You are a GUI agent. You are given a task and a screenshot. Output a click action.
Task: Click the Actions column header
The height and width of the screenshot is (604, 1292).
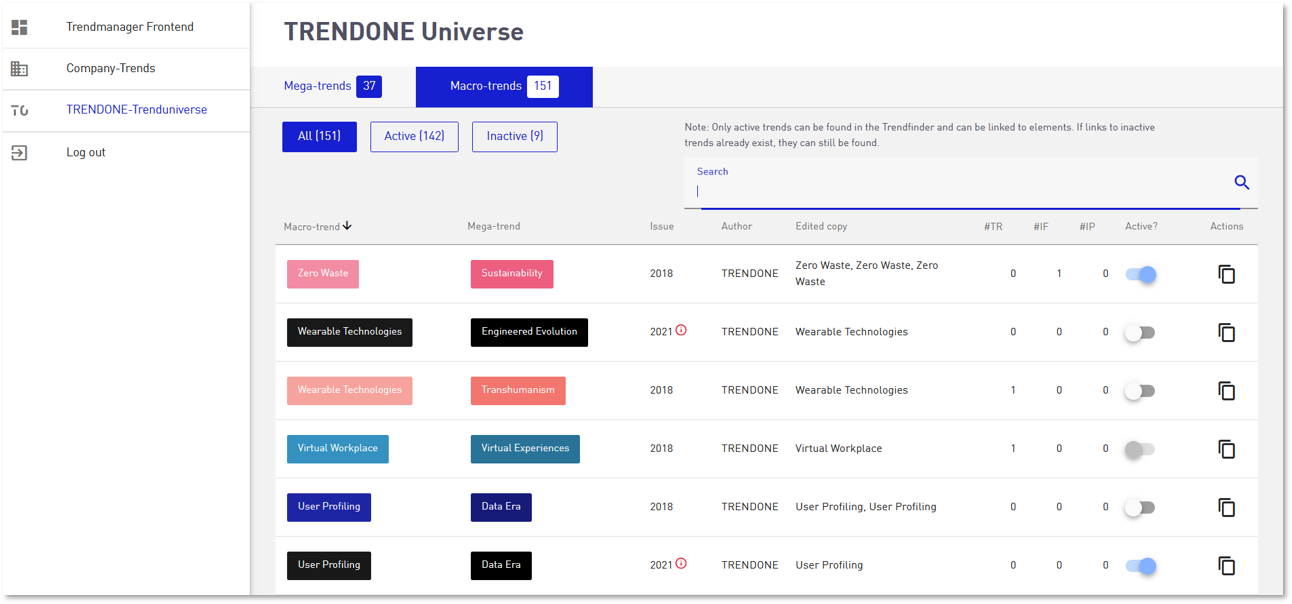1227,227
